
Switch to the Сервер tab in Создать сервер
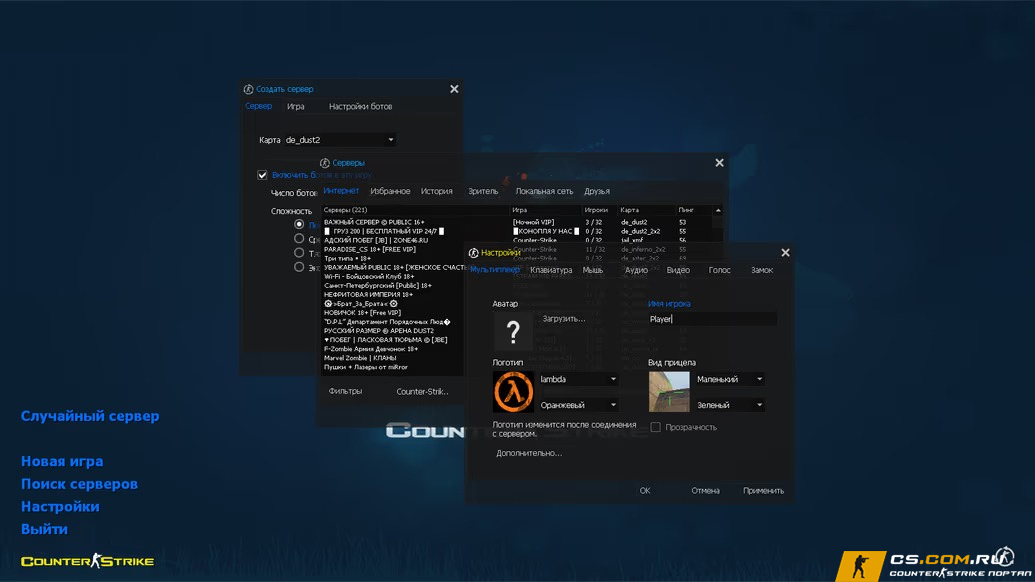point(258,106)
